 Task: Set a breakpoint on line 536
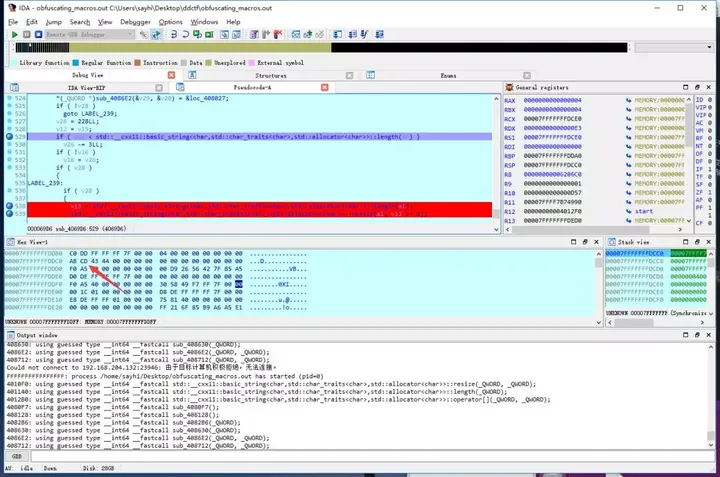click(x=9, y=191)
